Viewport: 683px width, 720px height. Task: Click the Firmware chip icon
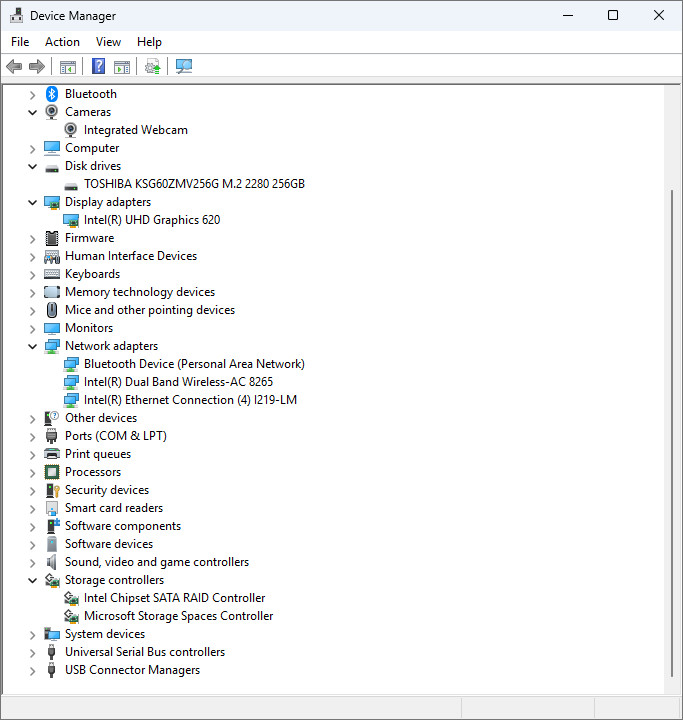pyautogui.click(x=52, y=238)
